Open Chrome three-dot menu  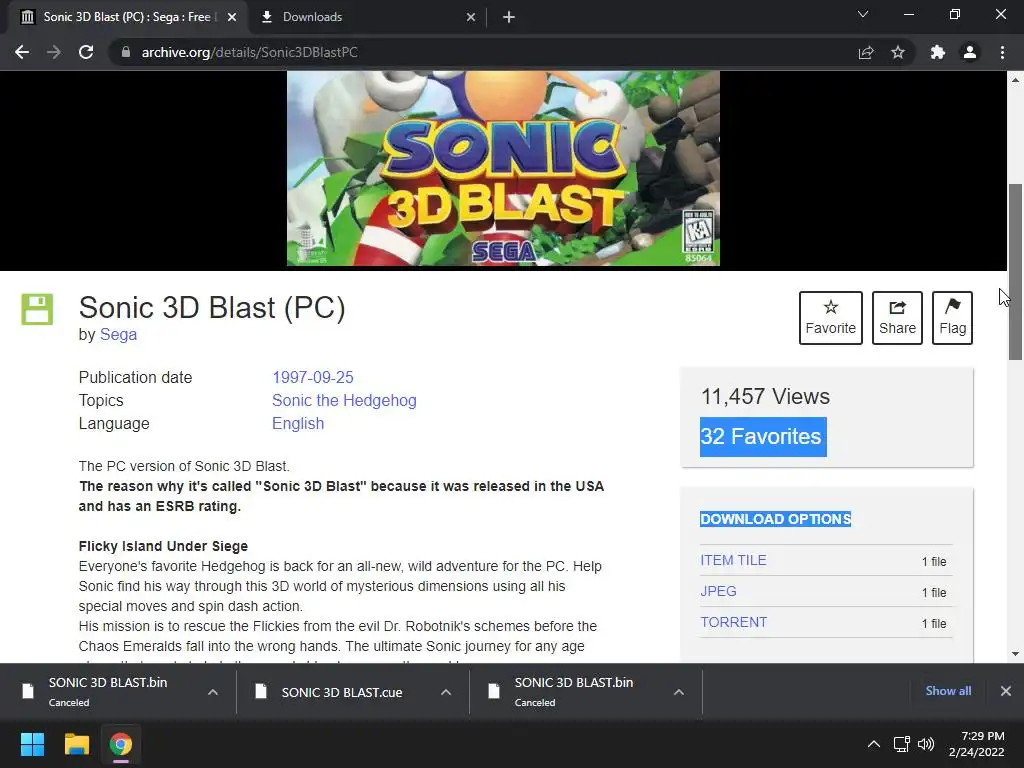[x=1002, y=52]
